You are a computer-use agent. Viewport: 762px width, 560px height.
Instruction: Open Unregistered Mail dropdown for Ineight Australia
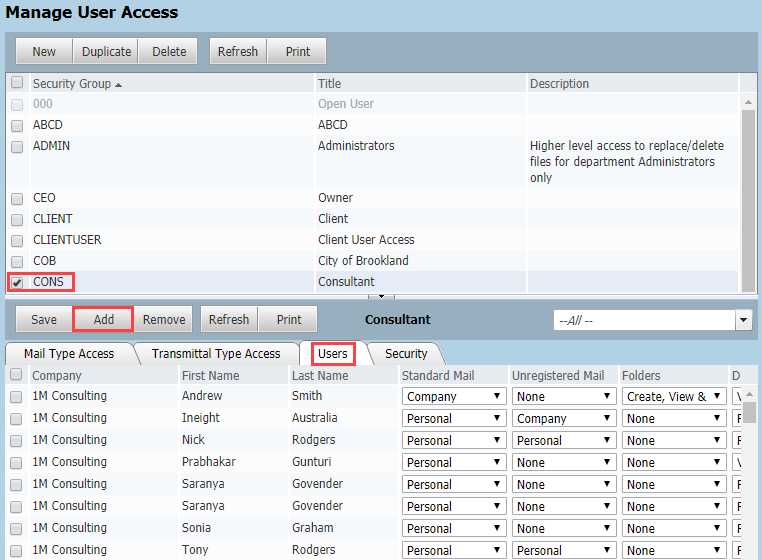click(563, 419)
